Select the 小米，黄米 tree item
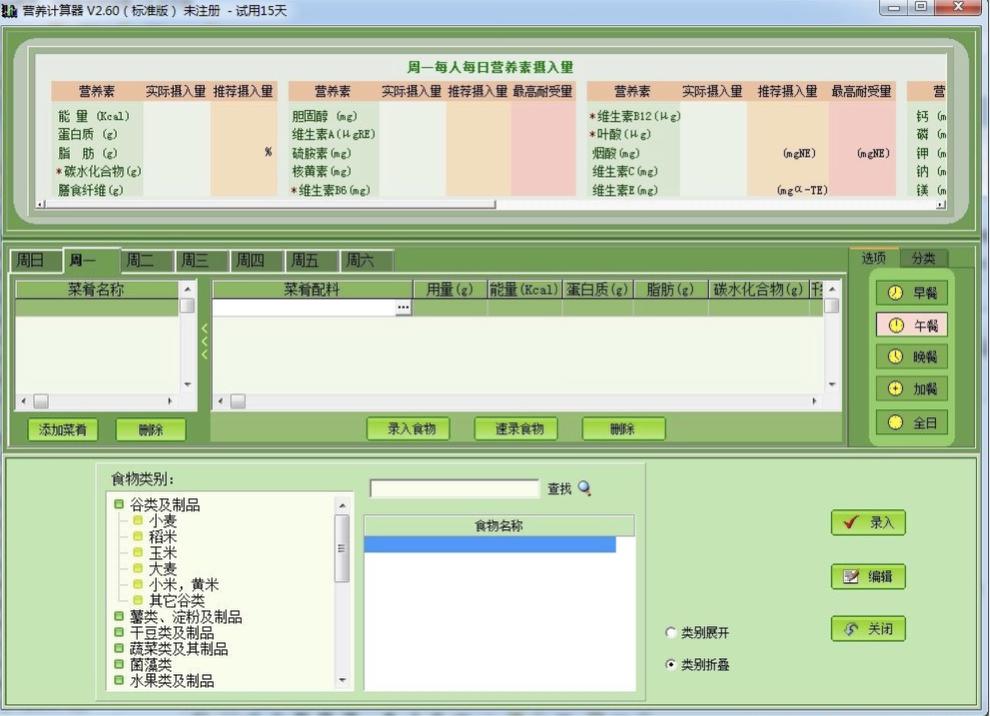Viewport: 990px width, 716px height. click(184, 585)
